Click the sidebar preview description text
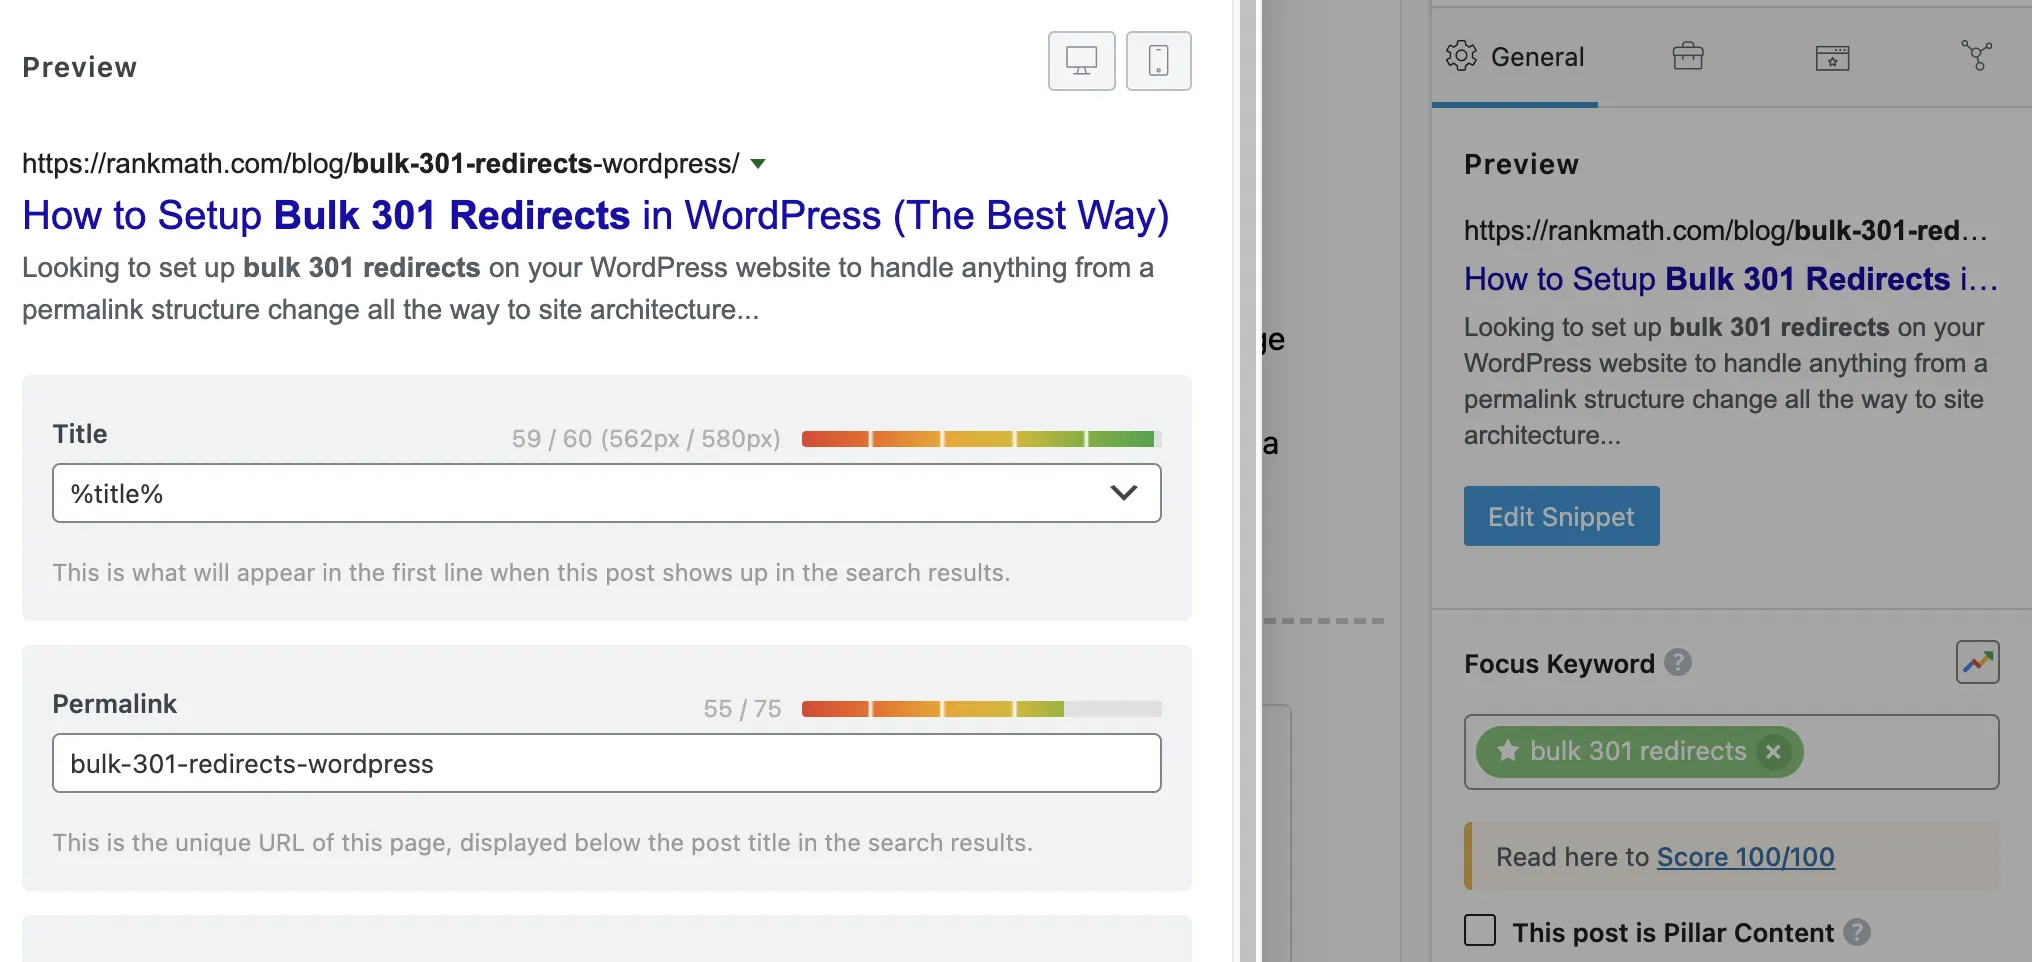Image resolution: width=2032 pixels, height=962 pixels. click(1726, 381)
